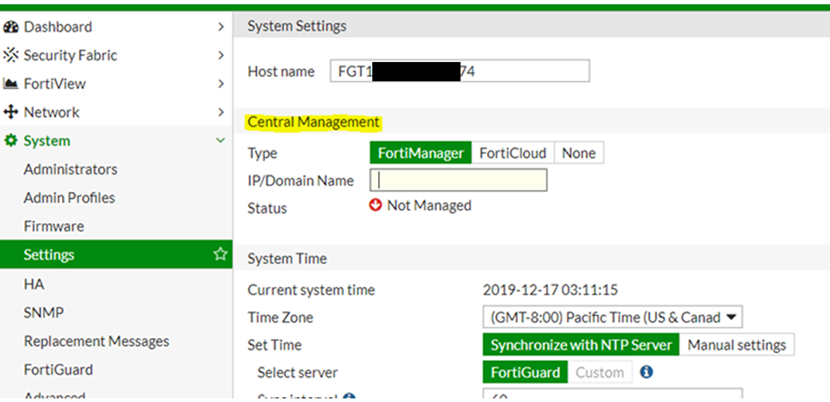Screen dimensions: 830x402
Task: Click the red Not Managed status icon
Action: pos(376,206)
